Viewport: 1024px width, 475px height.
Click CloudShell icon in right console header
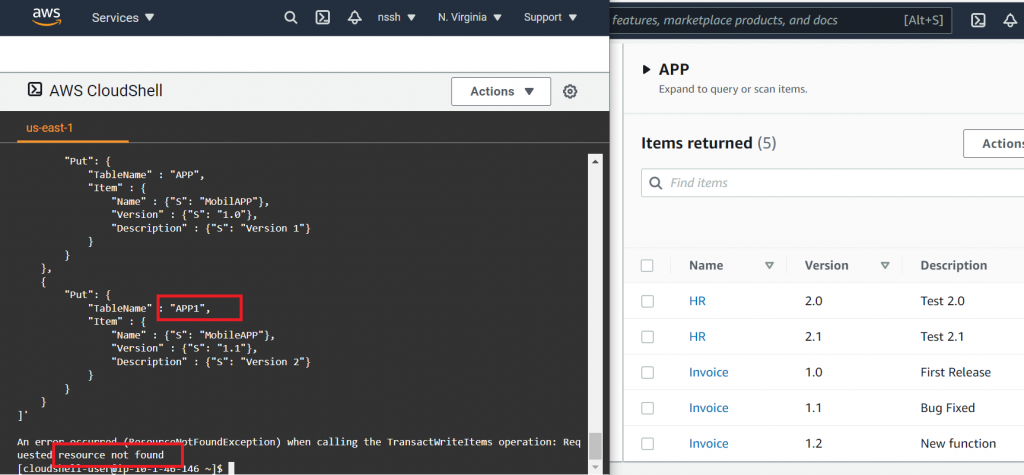pyautogui.click(x=979, y=20)
